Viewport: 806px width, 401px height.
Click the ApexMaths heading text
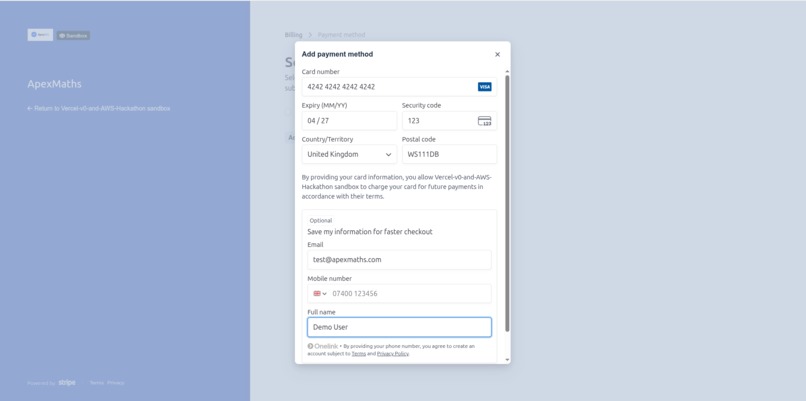[54, 84]
